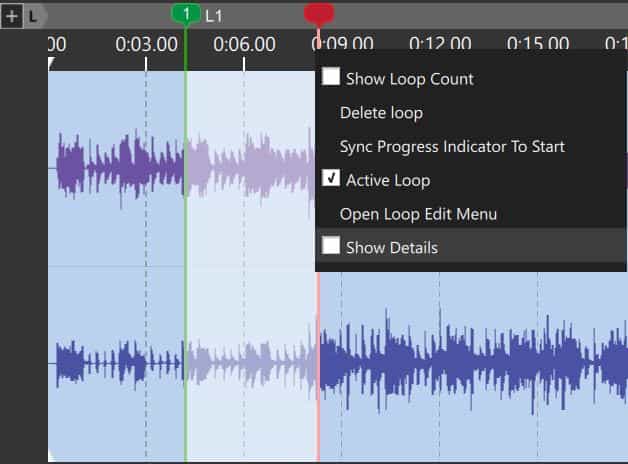Click the lower blue waveform channel
Viewport: 628px width, 464px height.
(x=336, y=364)
